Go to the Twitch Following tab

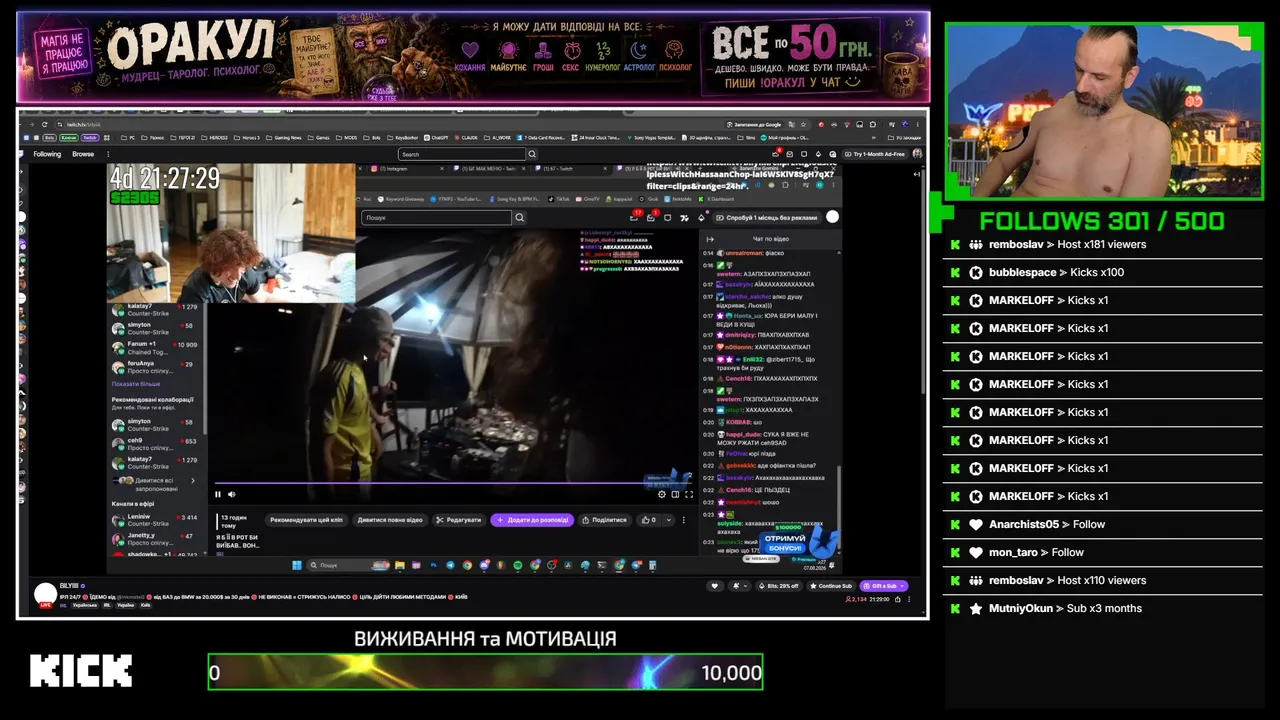47,154
